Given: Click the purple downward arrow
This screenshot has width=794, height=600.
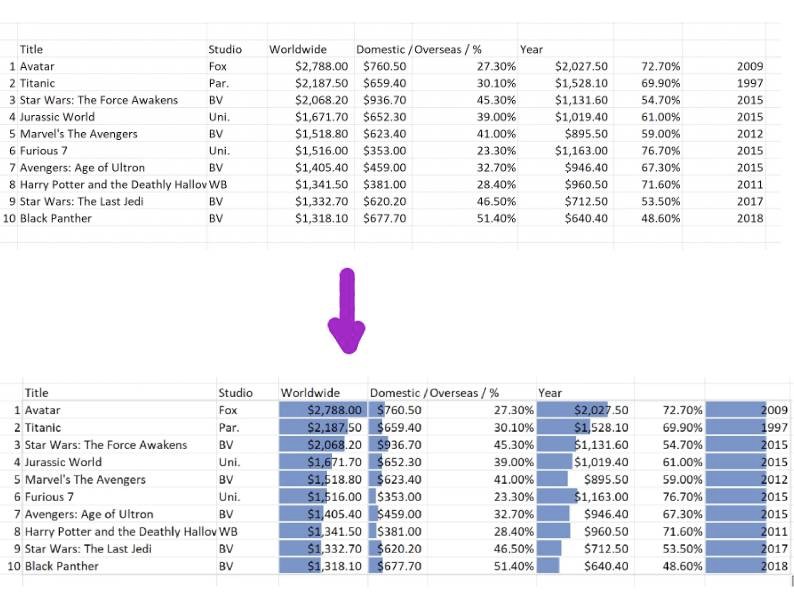Looking at the screenshot, I should coord(346,312).
